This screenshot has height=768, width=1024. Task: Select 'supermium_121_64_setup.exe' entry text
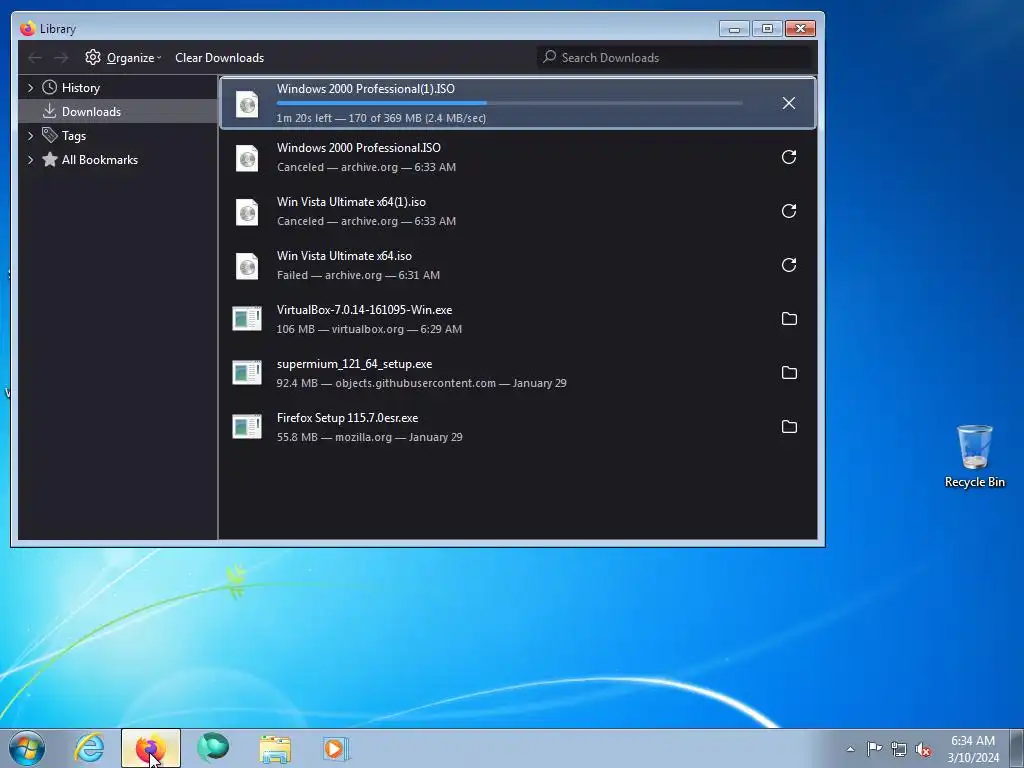tap(355, 364)
